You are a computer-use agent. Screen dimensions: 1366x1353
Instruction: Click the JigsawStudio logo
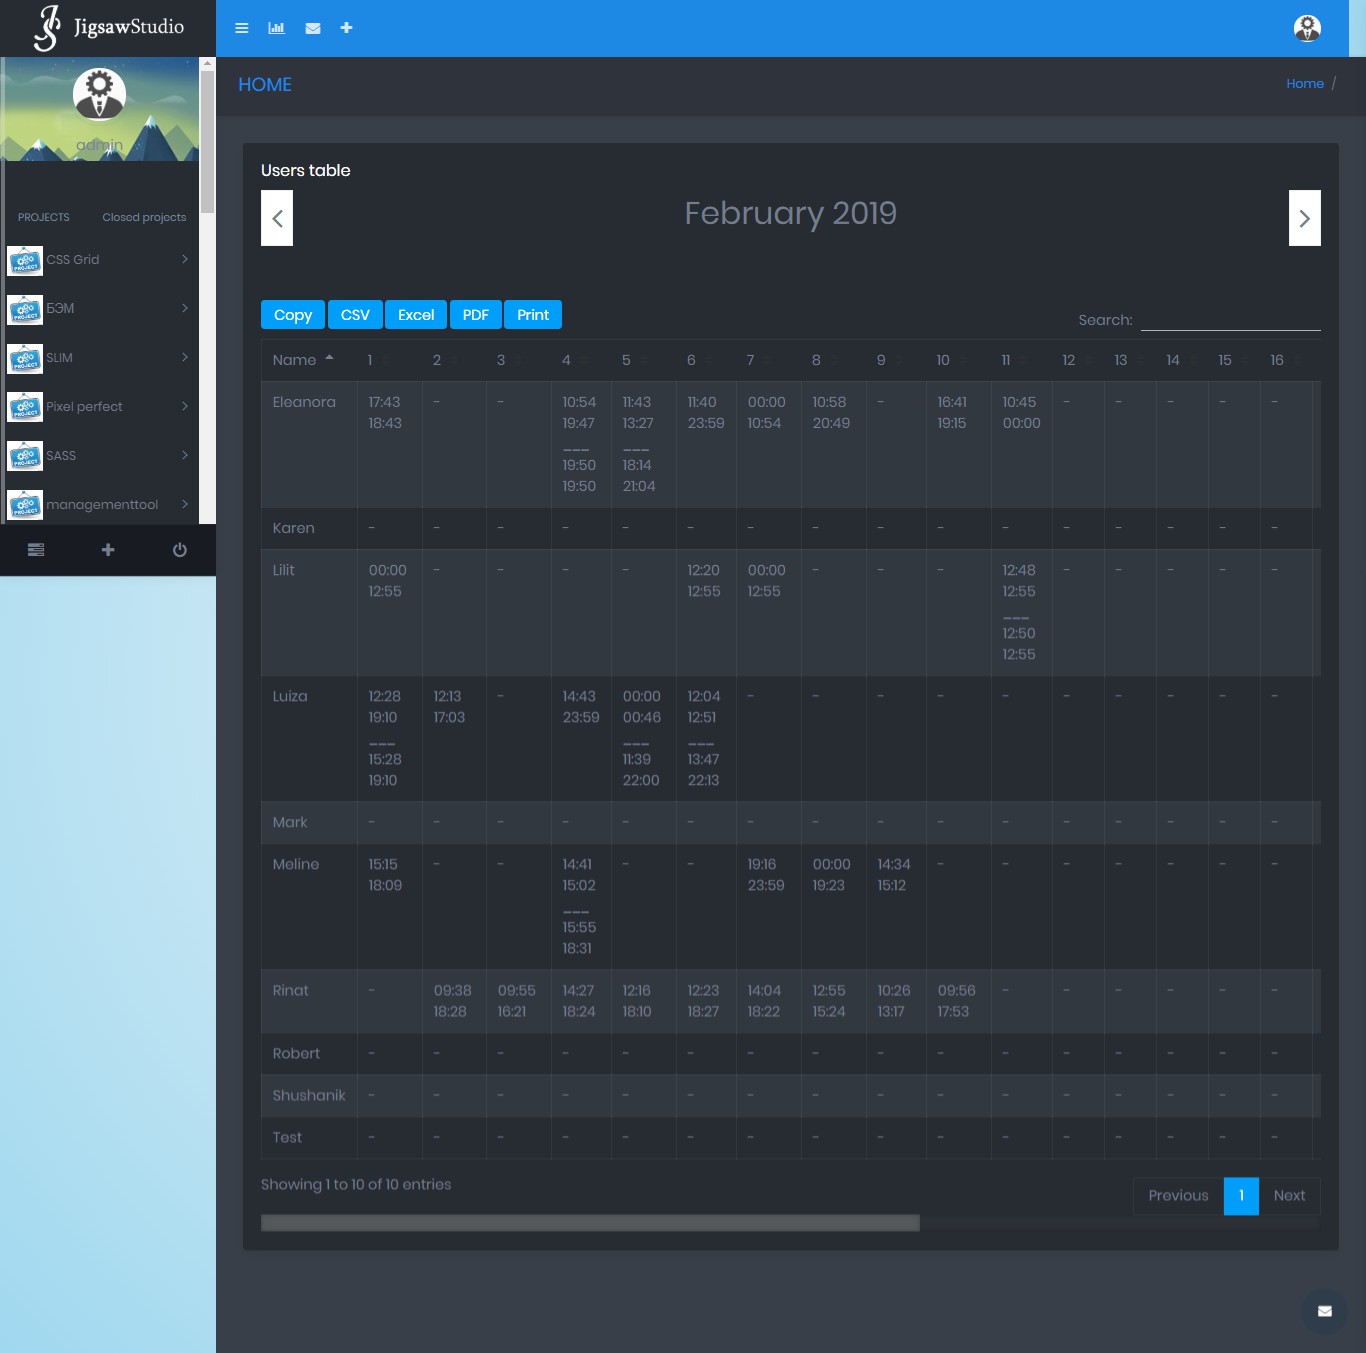click(x=108, y=28)
